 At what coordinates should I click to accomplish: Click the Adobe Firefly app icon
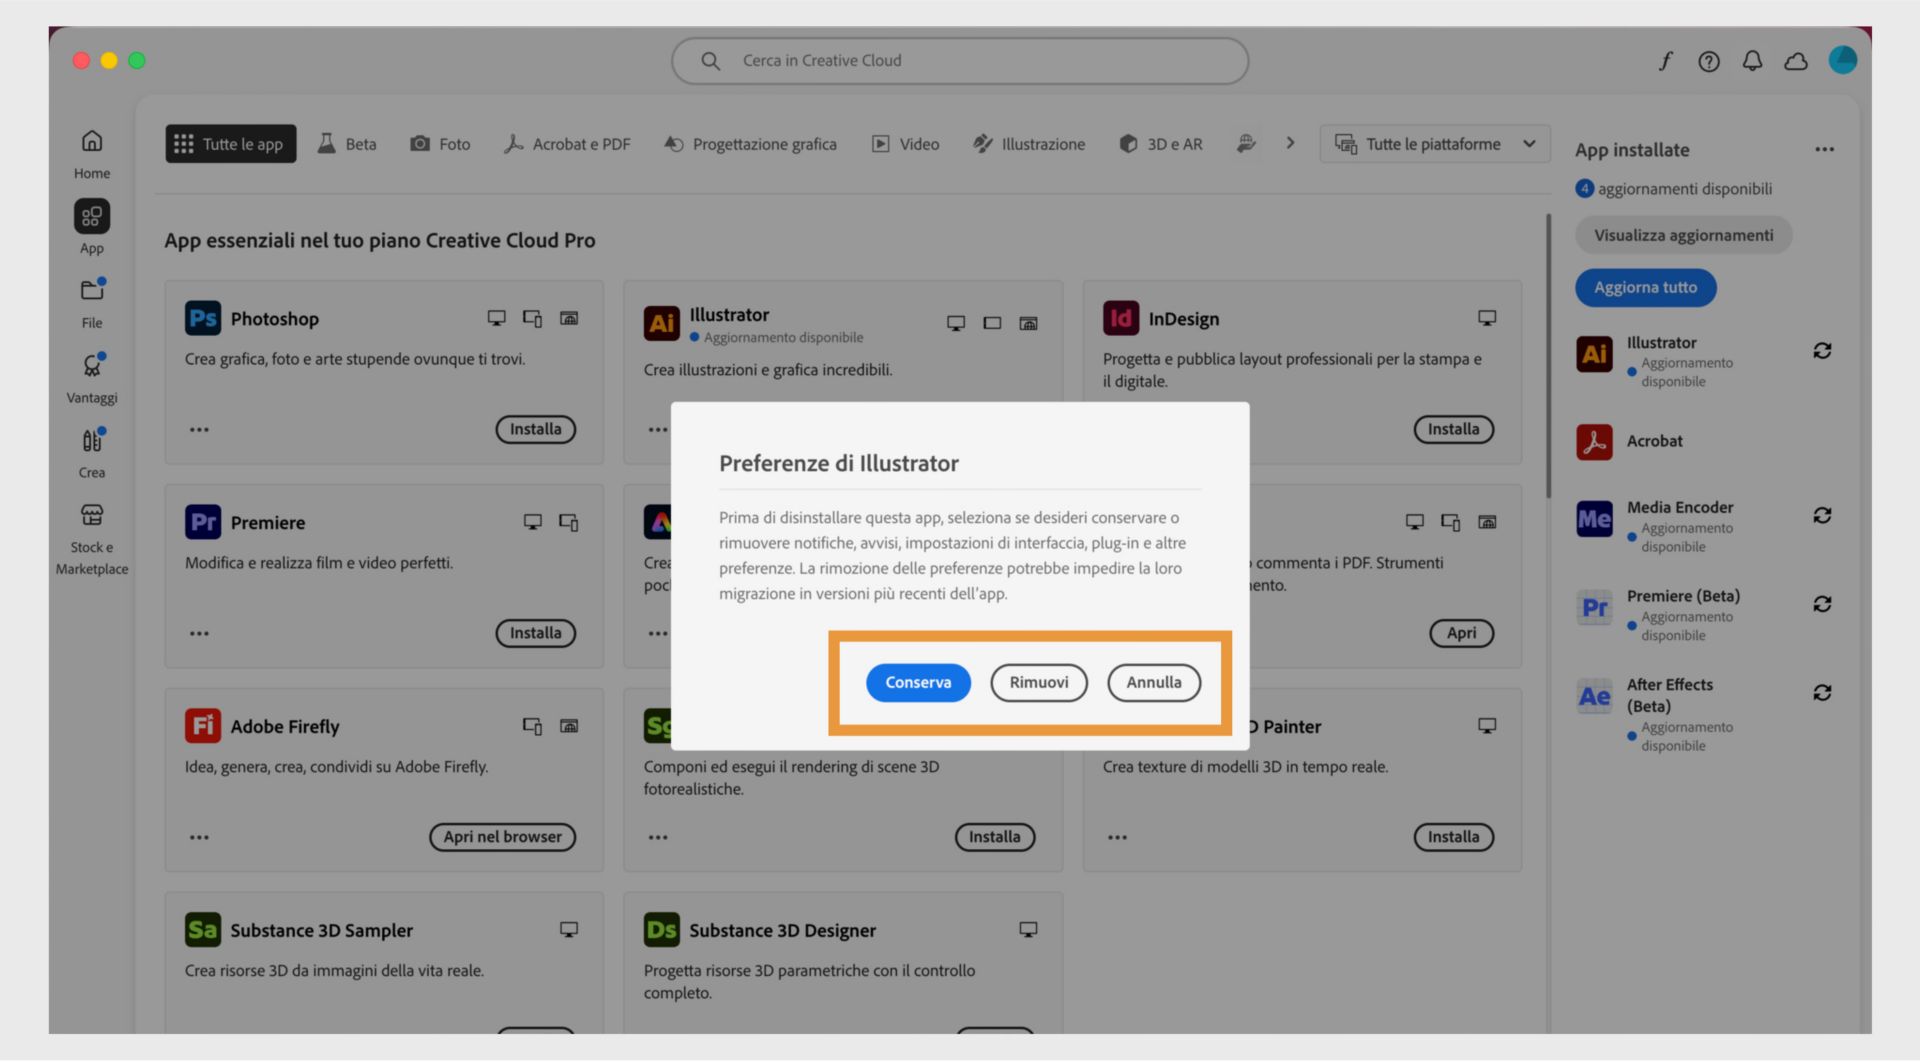(203, 726)
